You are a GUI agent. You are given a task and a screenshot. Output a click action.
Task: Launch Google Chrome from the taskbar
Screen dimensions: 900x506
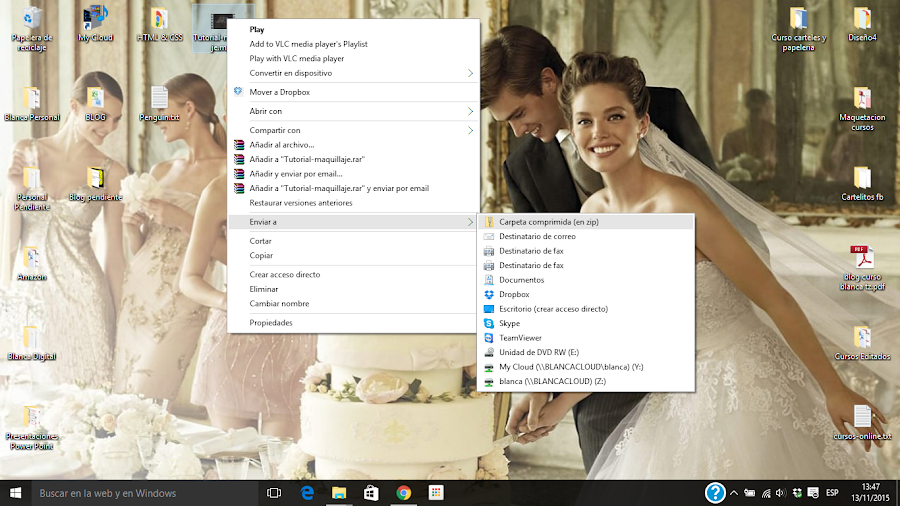point(403,493)
